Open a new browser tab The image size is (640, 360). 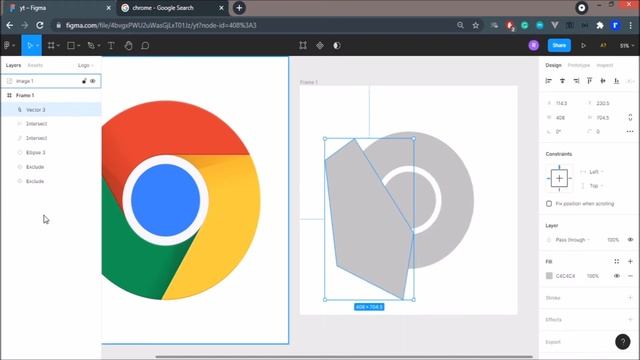pyautogui.click(x=239, y=8)
